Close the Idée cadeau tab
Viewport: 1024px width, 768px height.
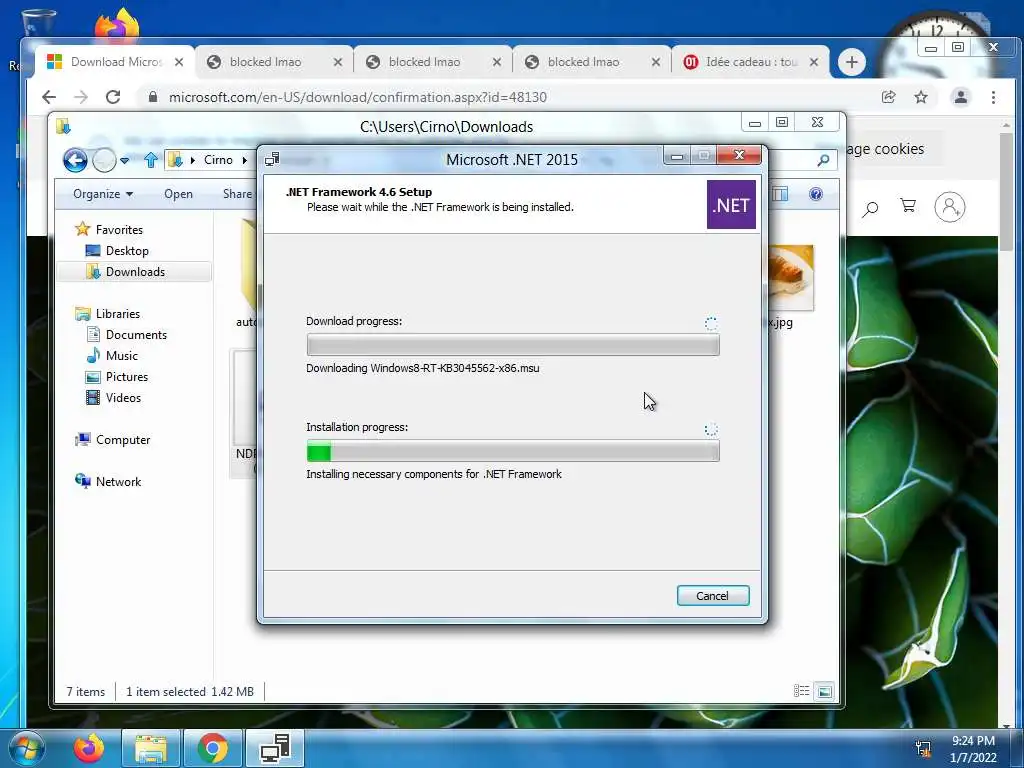tap(814, 62)
